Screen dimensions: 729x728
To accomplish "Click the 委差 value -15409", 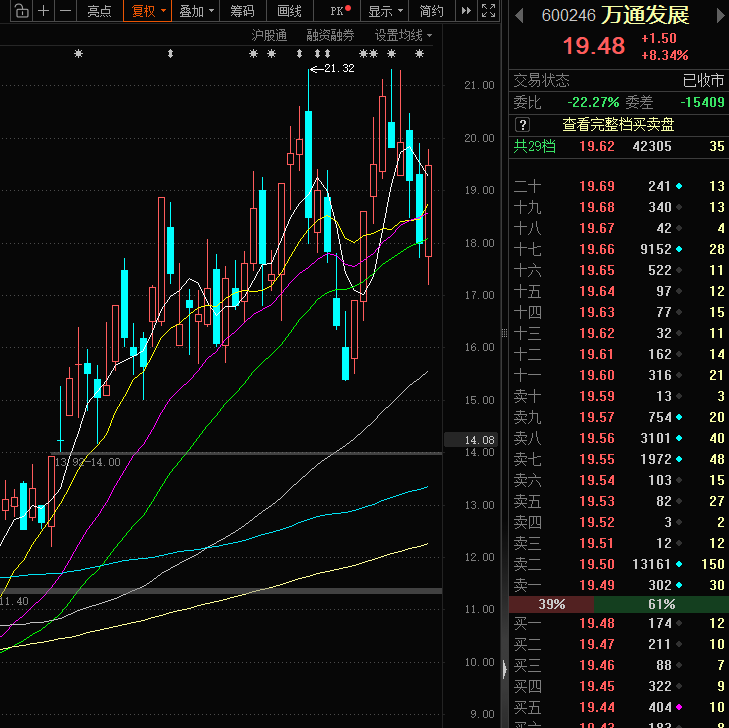I will point(702,102).
